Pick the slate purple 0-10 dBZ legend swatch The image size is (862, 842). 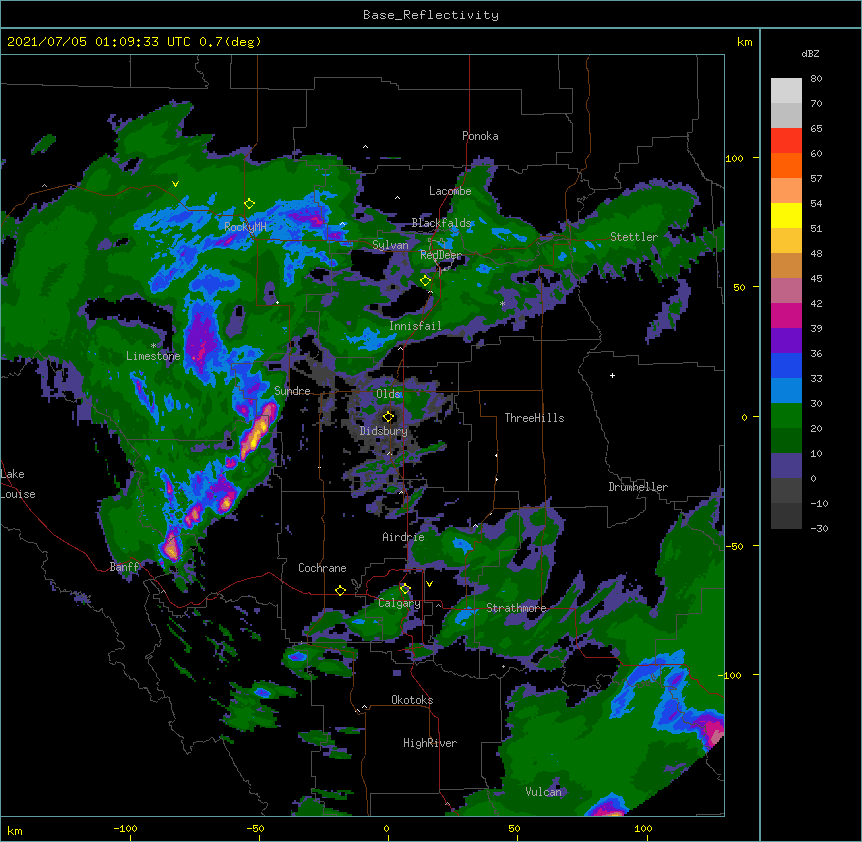click(x=786, y=466)
